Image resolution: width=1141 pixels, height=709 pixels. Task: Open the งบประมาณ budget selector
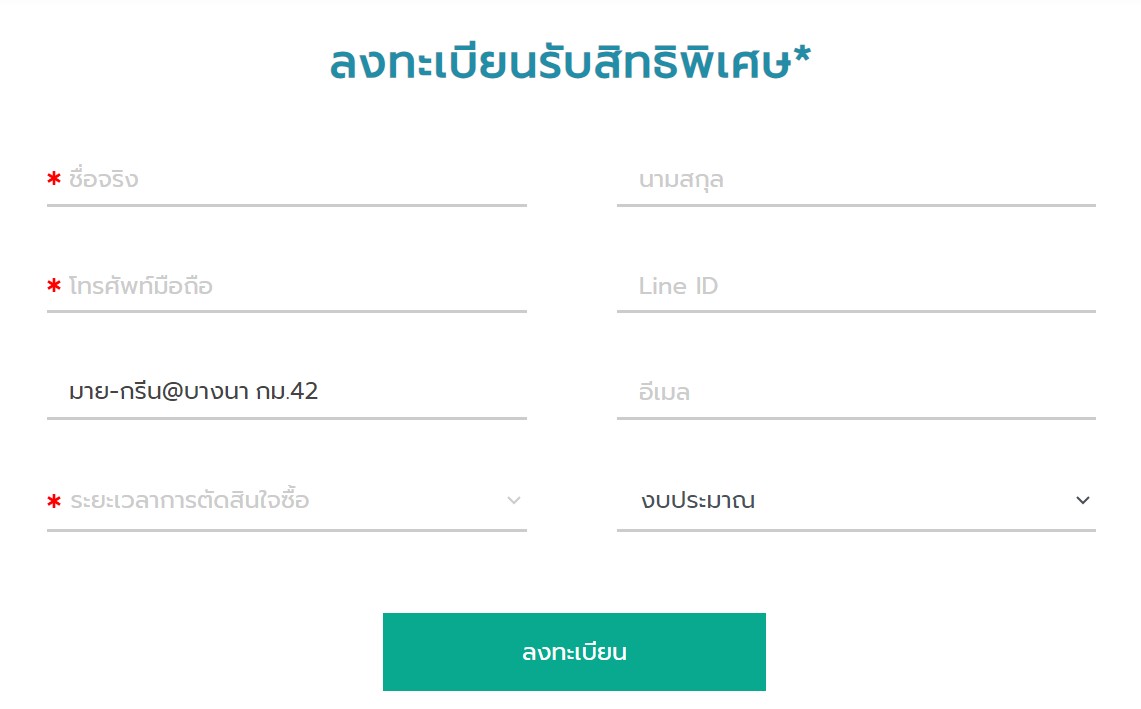pyautogui.click(x=856, y=501)
